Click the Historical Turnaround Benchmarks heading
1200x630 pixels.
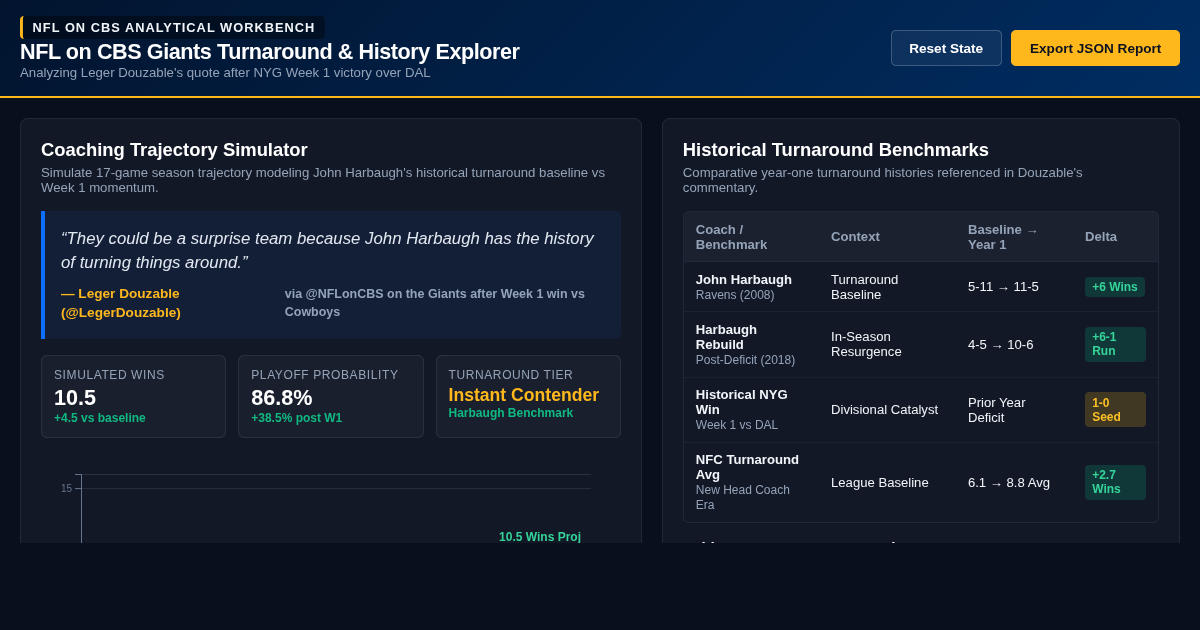pyautogui.click(x=836, y=150)
